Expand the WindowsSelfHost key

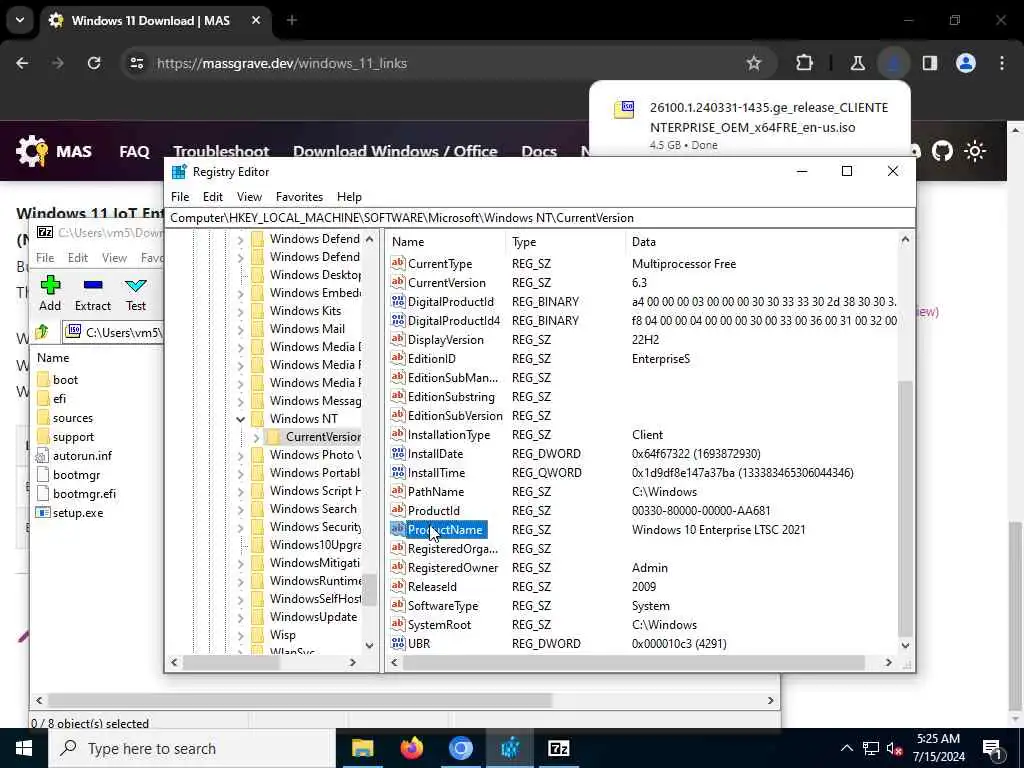[x=240, y=600]
